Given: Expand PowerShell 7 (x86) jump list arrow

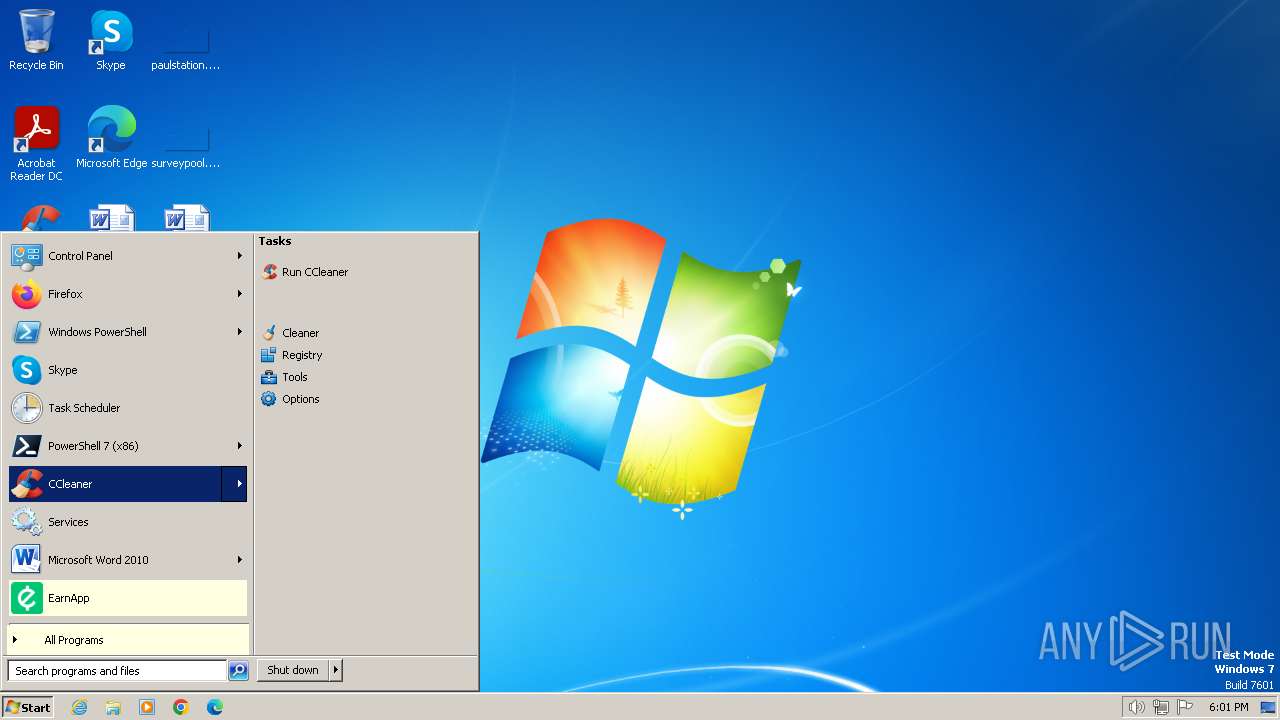Looking at the screenshot, I should click(x=239, y=446).
